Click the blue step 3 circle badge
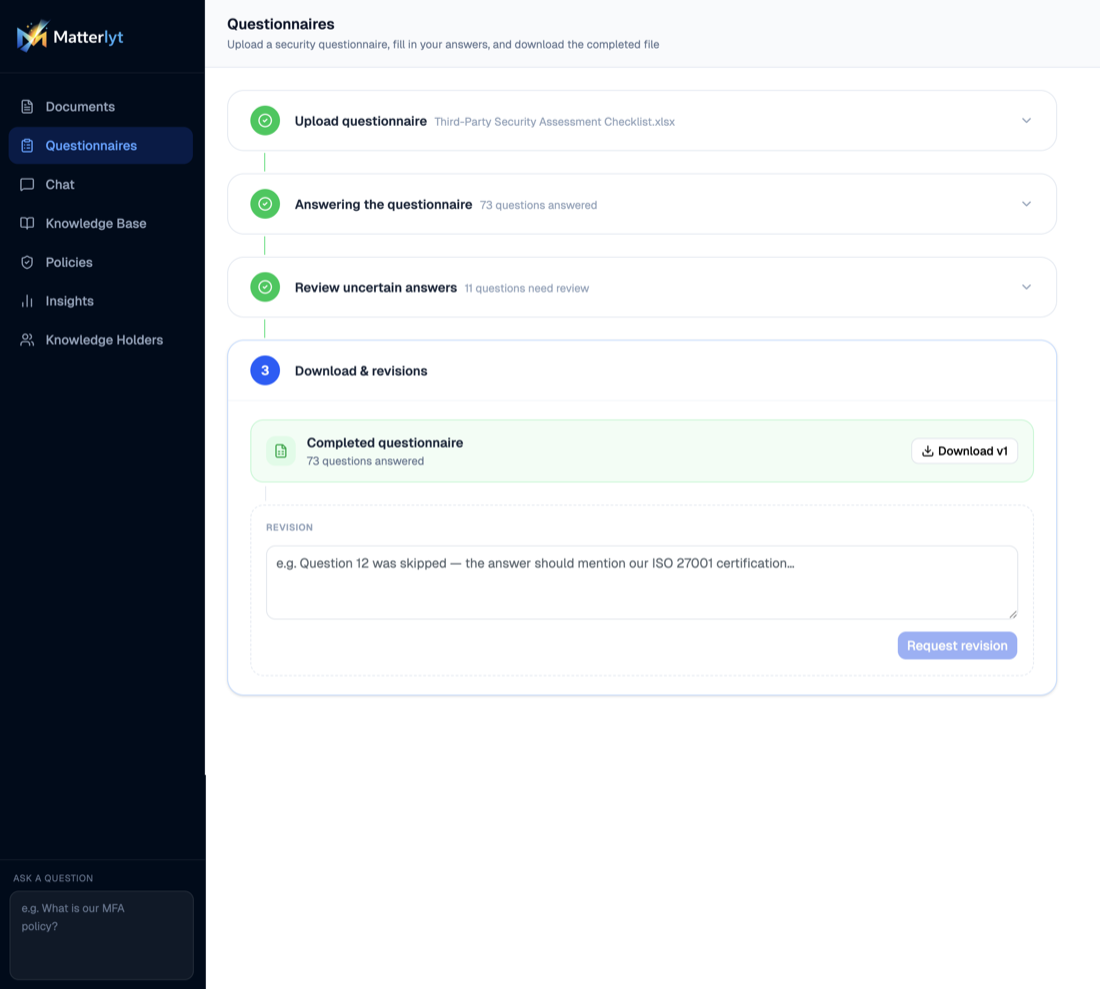Image resolution: width=1100 pixels, height=989 pixels. click(265, 370)
